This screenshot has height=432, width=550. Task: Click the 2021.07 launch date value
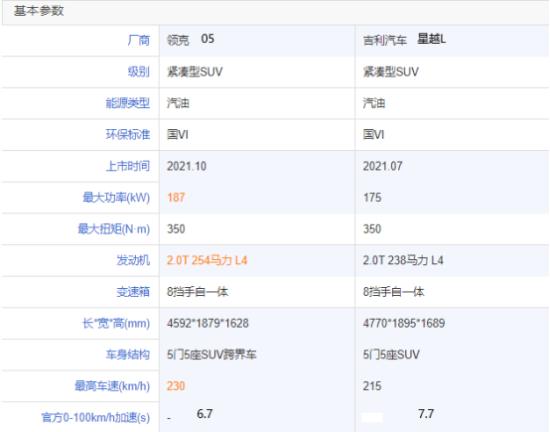click(x=383, y=166)
